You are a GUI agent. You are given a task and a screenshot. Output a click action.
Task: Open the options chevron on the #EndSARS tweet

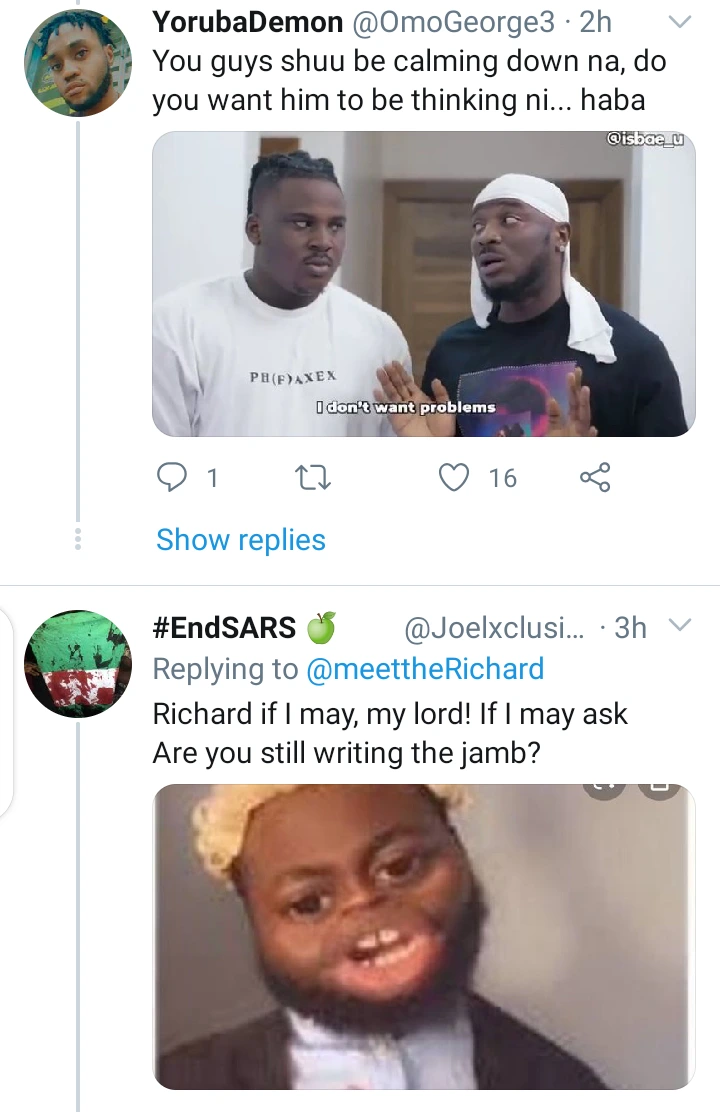click(x=679, y=626)
